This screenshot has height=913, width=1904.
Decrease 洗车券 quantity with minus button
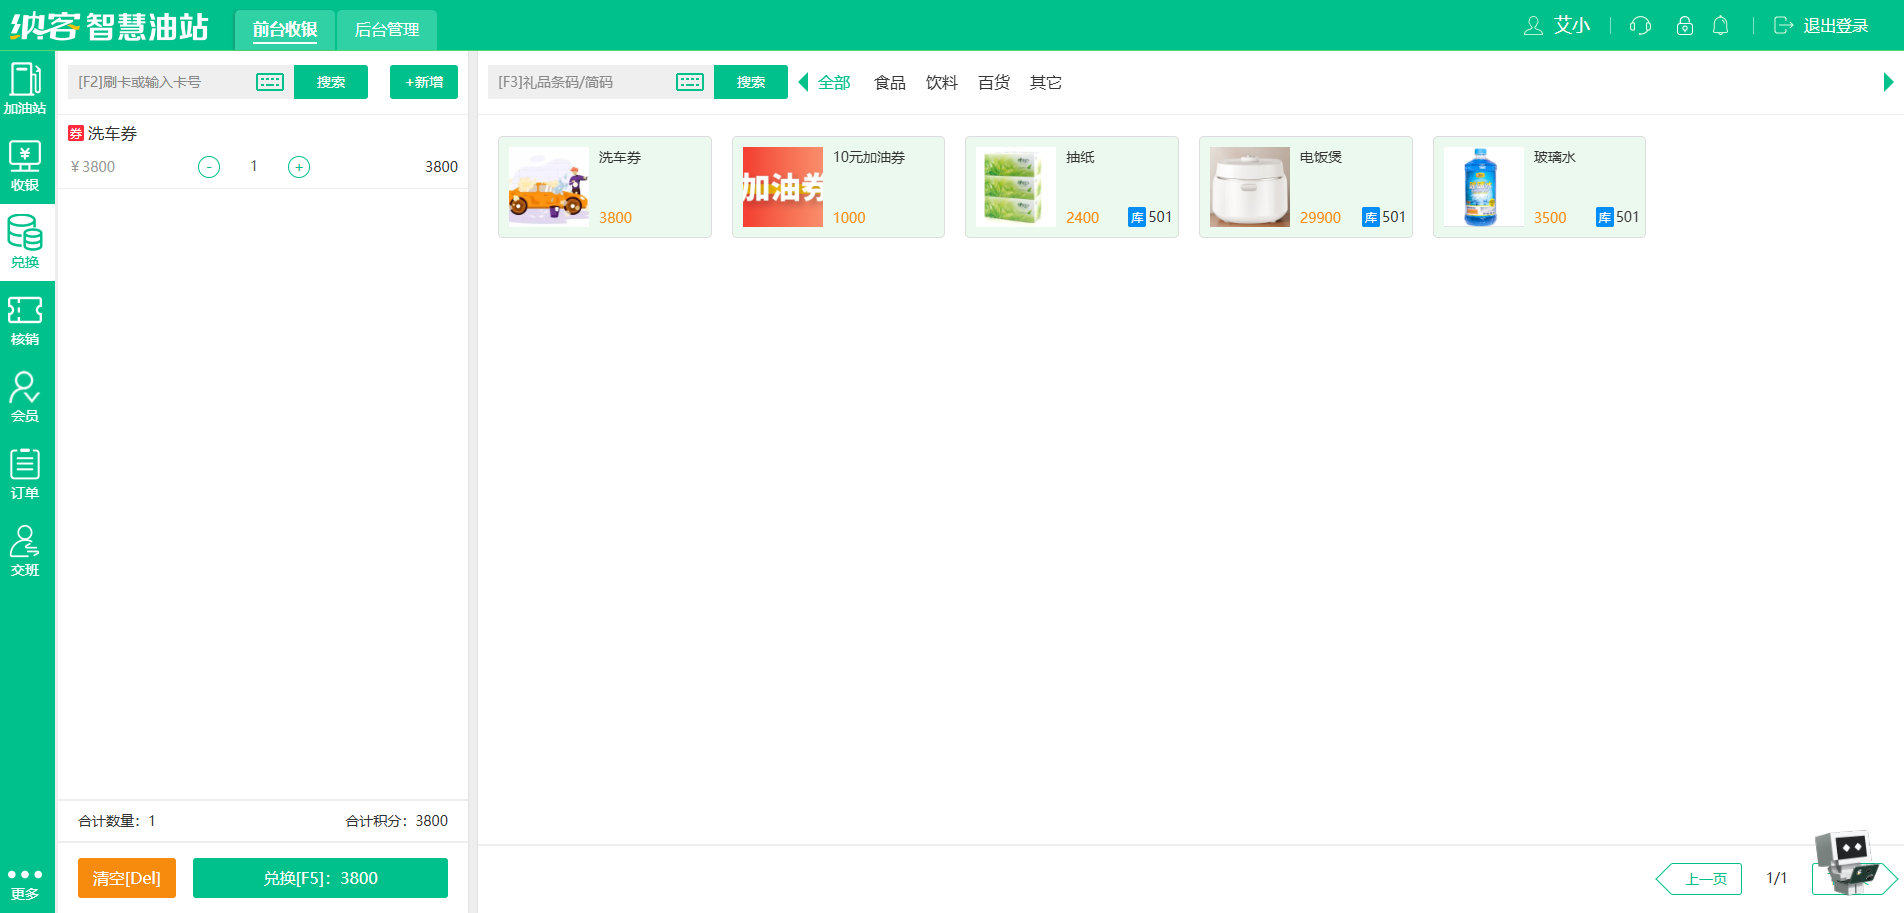(209, 167)
